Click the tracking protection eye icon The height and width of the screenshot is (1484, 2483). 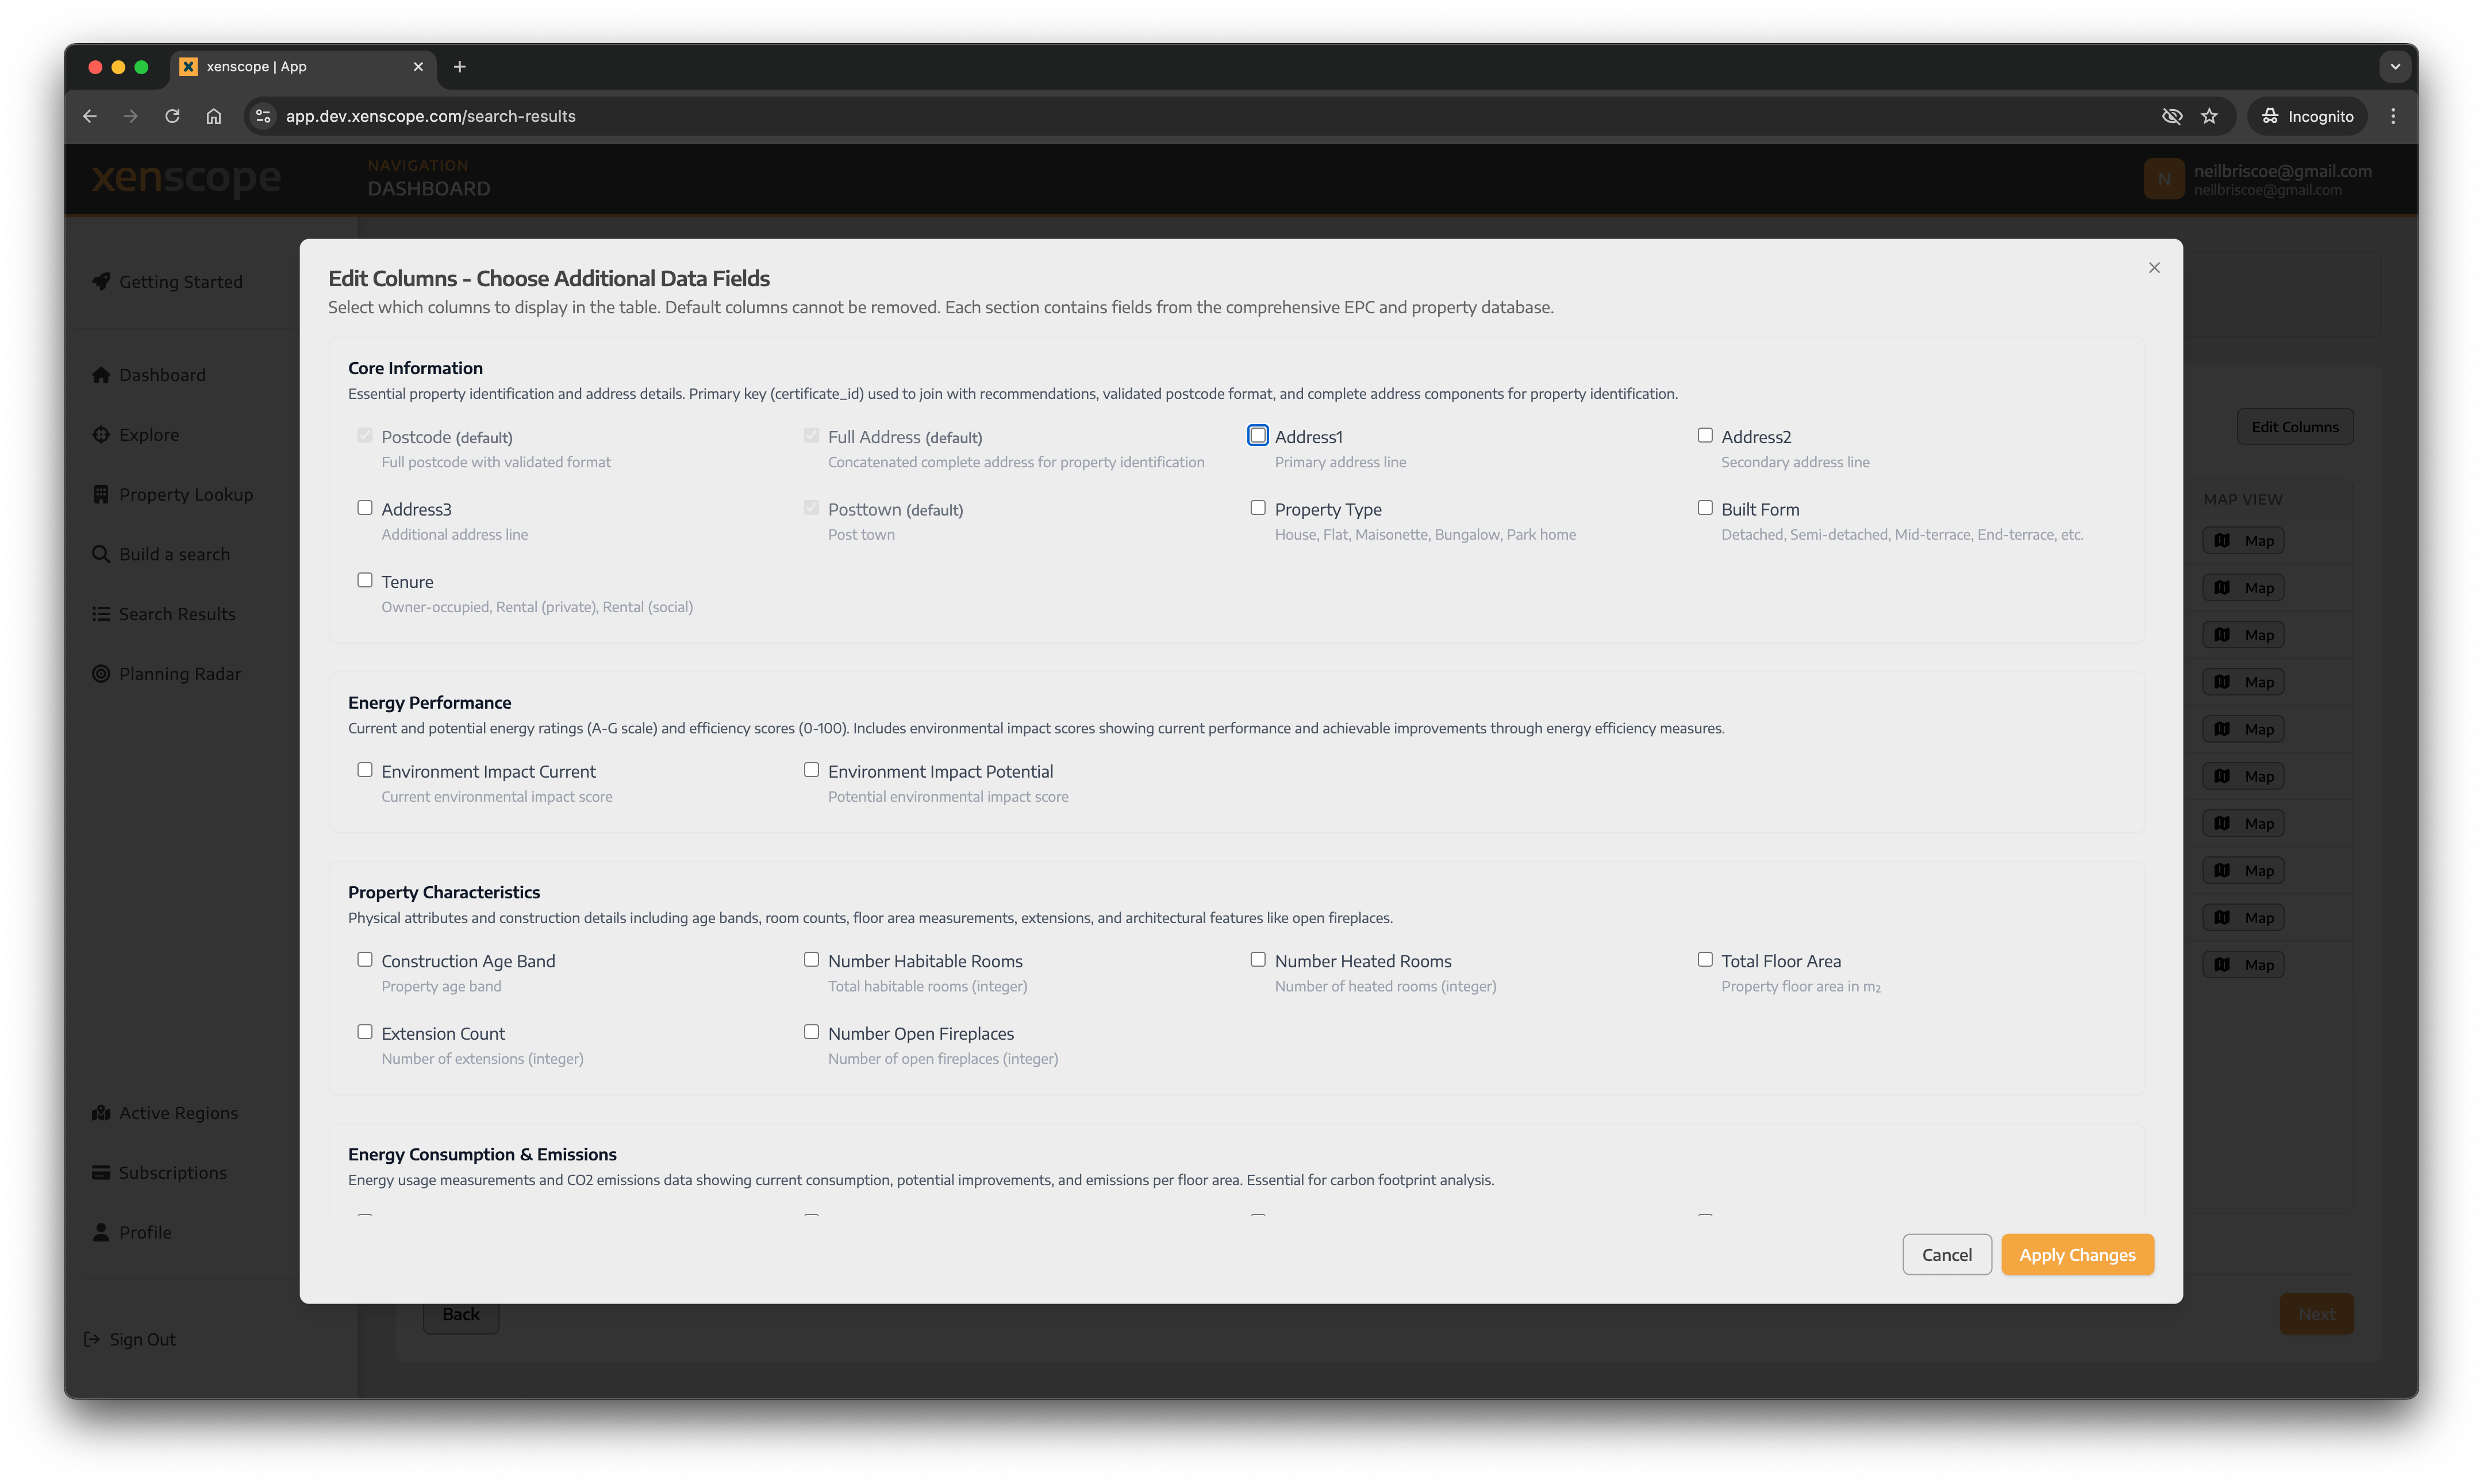tap(2171, 116)
